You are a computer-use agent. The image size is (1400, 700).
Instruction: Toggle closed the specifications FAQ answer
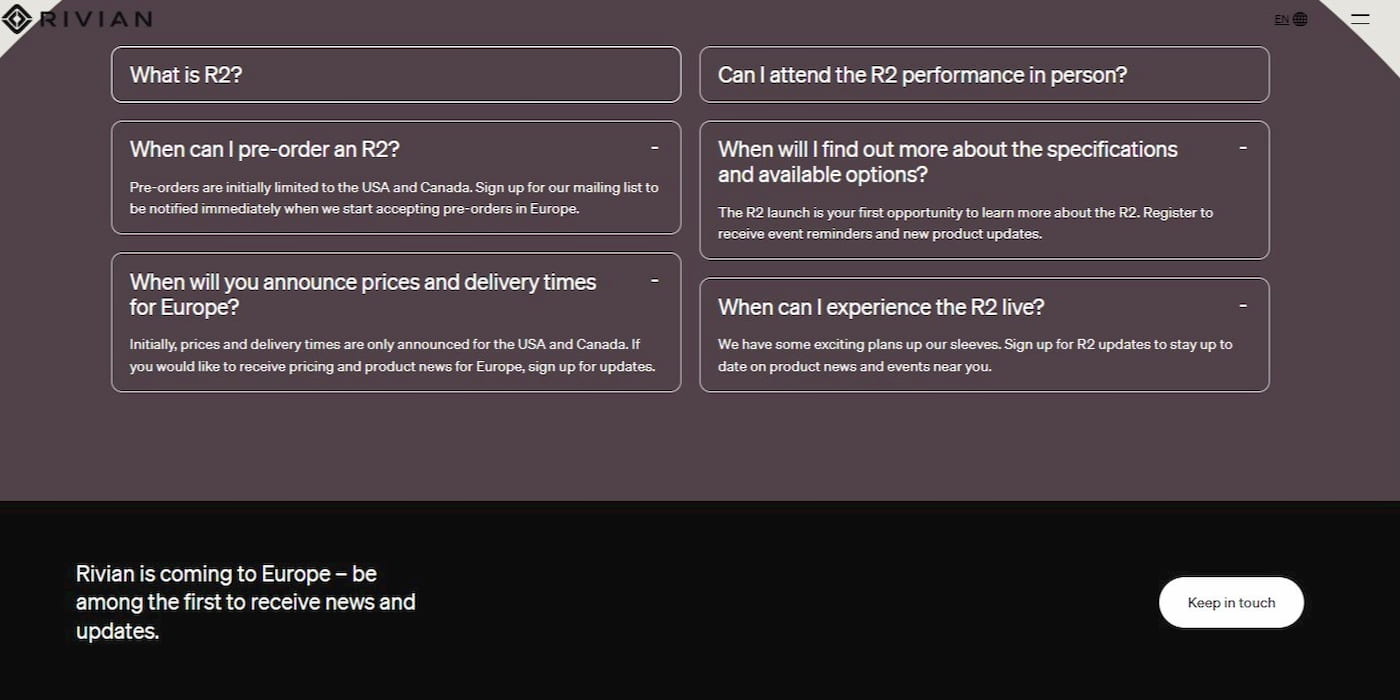point(948,161)
